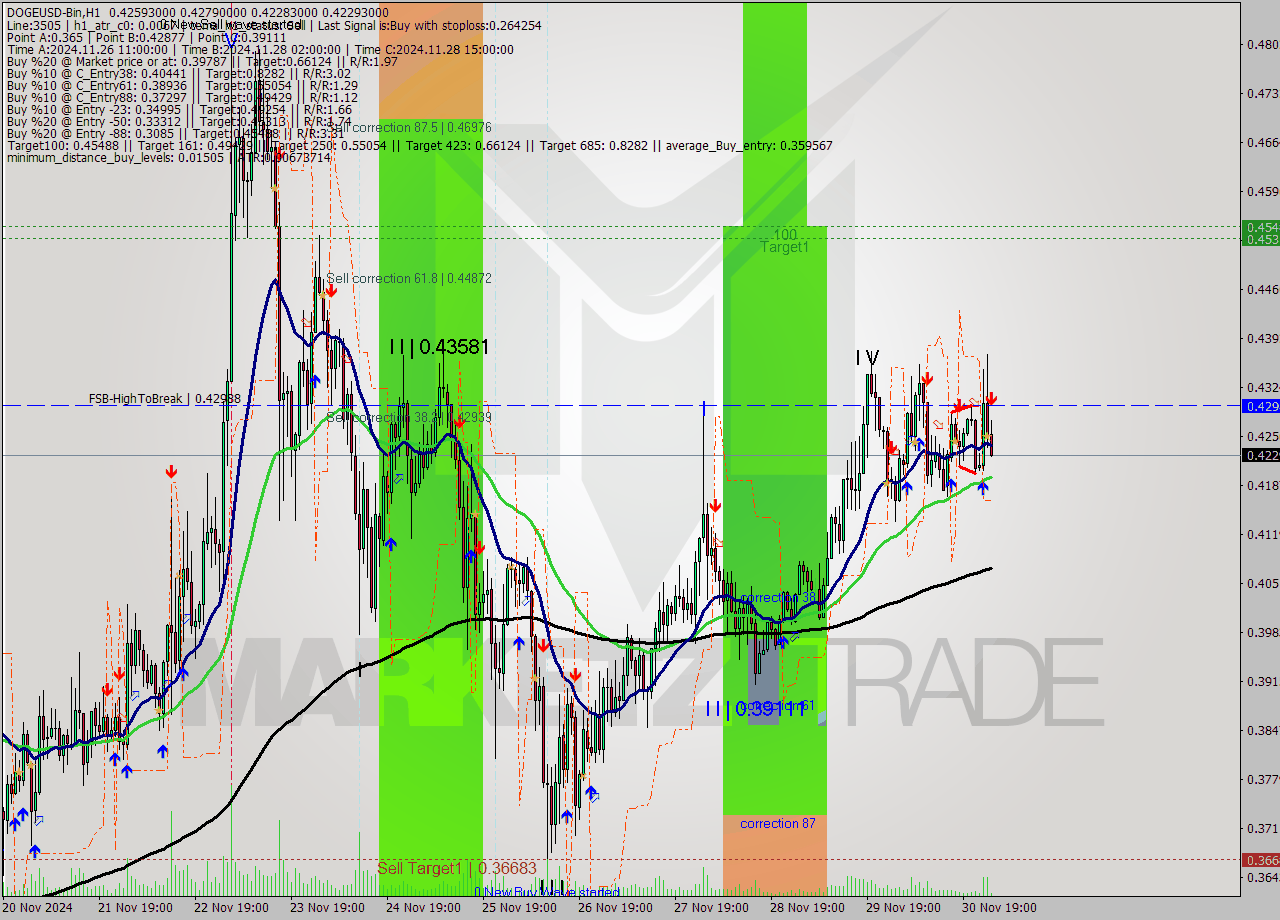Click the 22 Nov 19:00 time label

tap(231, 908)
